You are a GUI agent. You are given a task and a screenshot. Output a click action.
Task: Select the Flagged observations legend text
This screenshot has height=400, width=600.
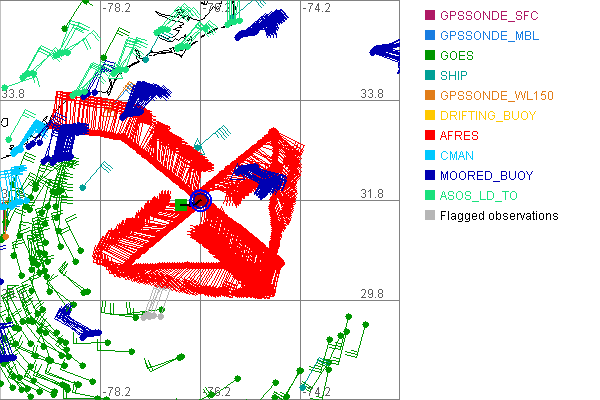pos(498,216)
